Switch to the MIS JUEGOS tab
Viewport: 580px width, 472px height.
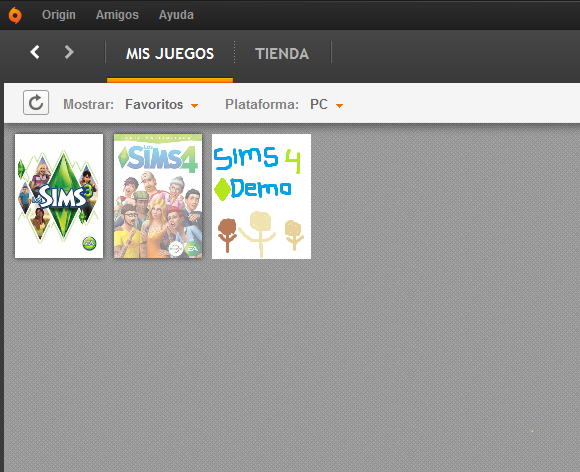click(170, 54)
